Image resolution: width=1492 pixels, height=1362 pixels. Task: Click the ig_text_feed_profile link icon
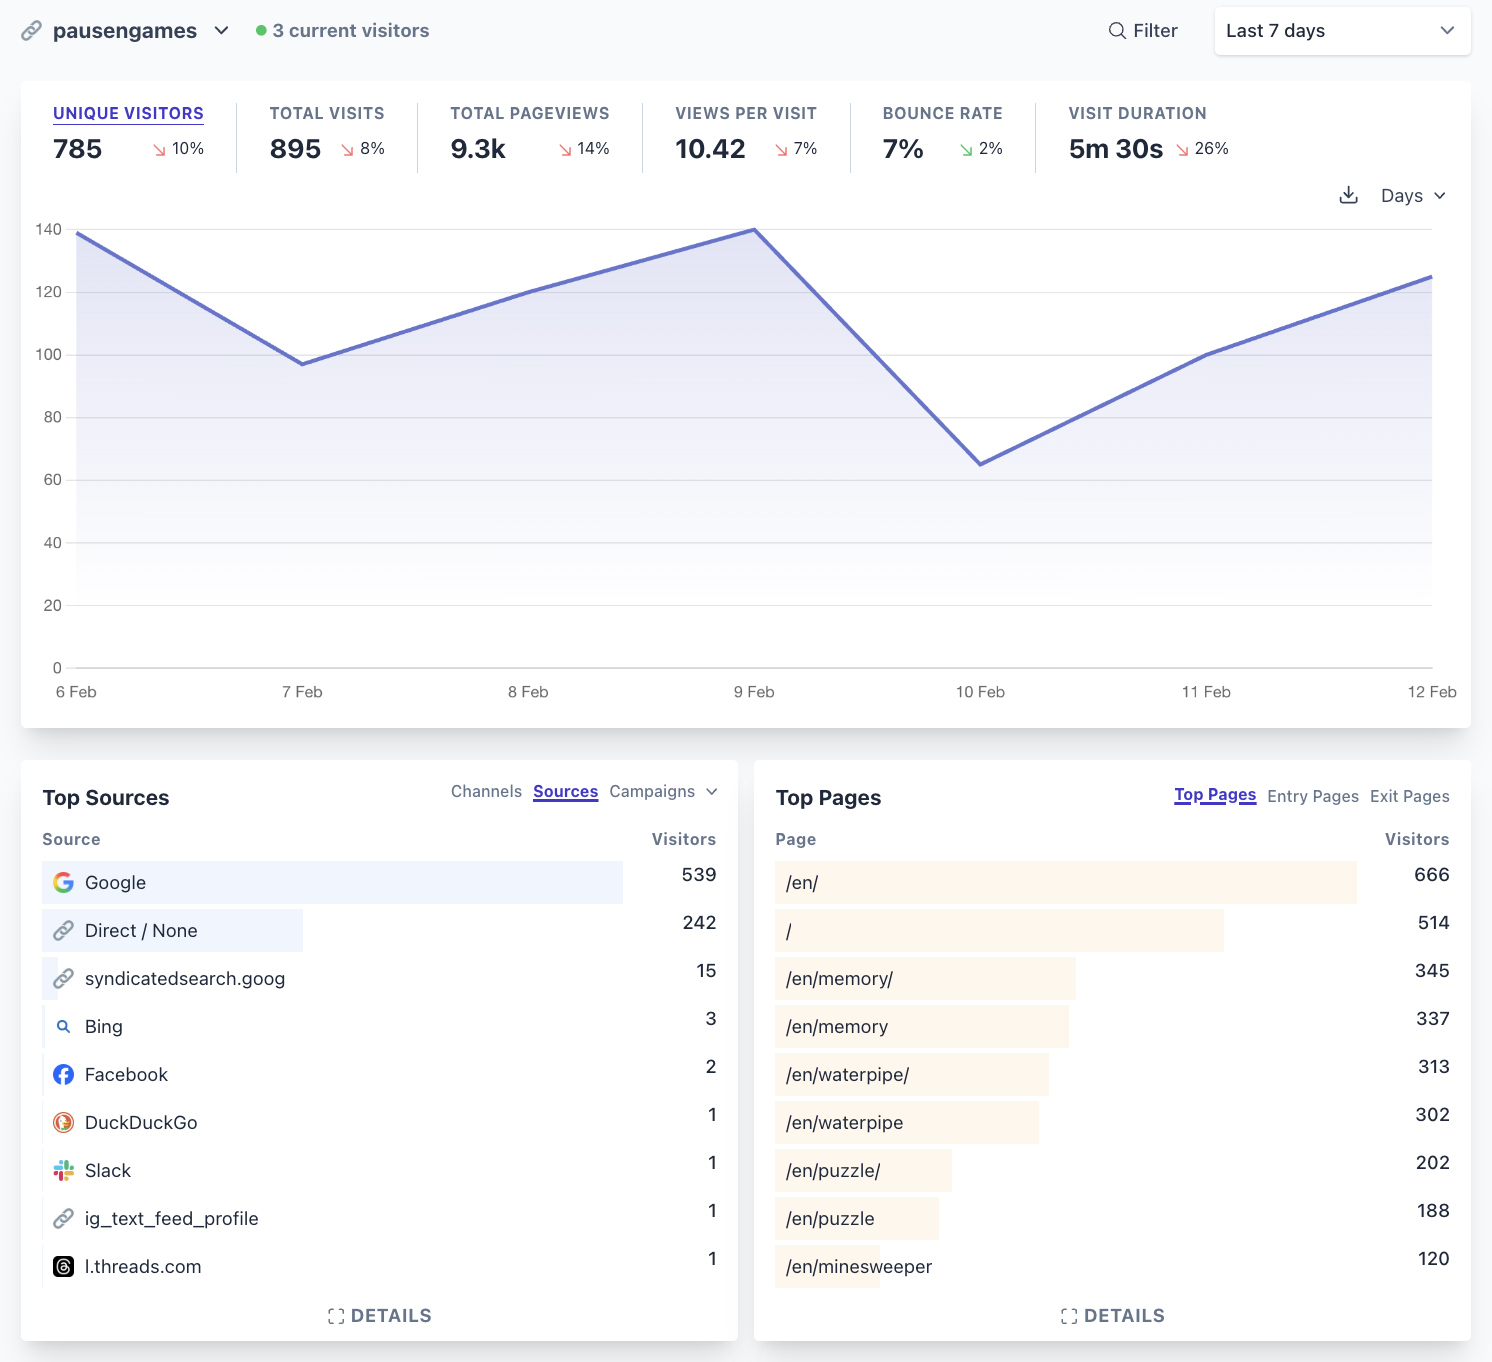click(64, 1219)
